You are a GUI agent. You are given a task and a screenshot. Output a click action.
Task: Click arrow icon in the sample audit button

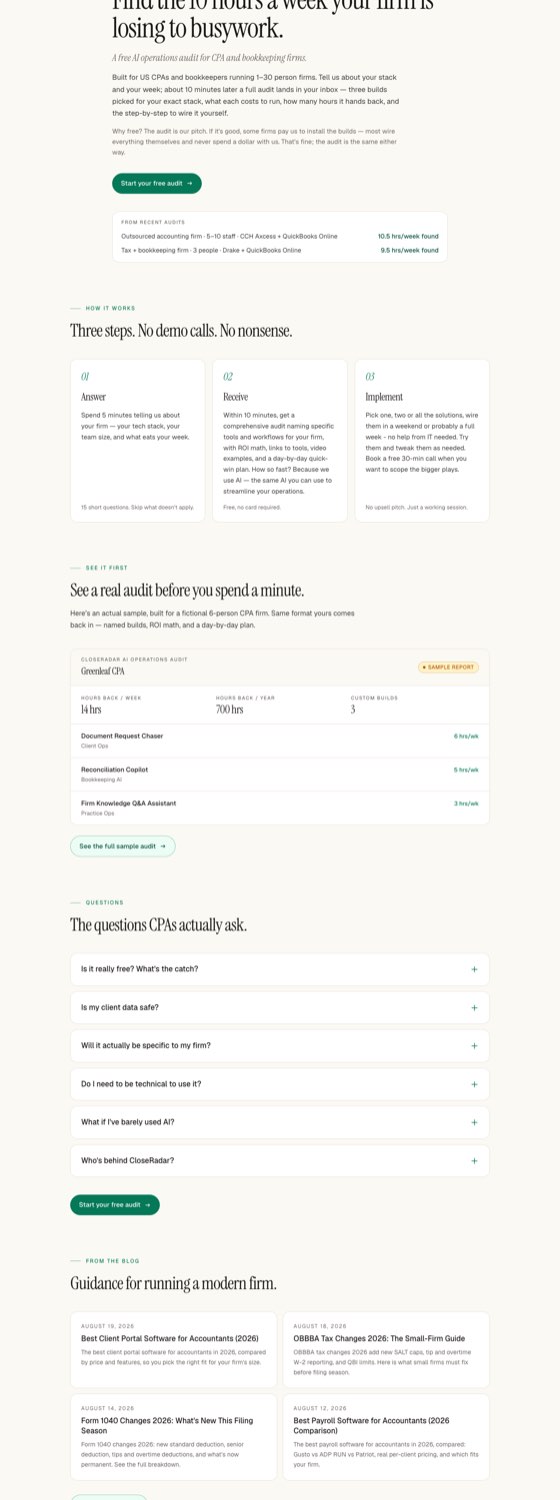(x=163, y=846)
